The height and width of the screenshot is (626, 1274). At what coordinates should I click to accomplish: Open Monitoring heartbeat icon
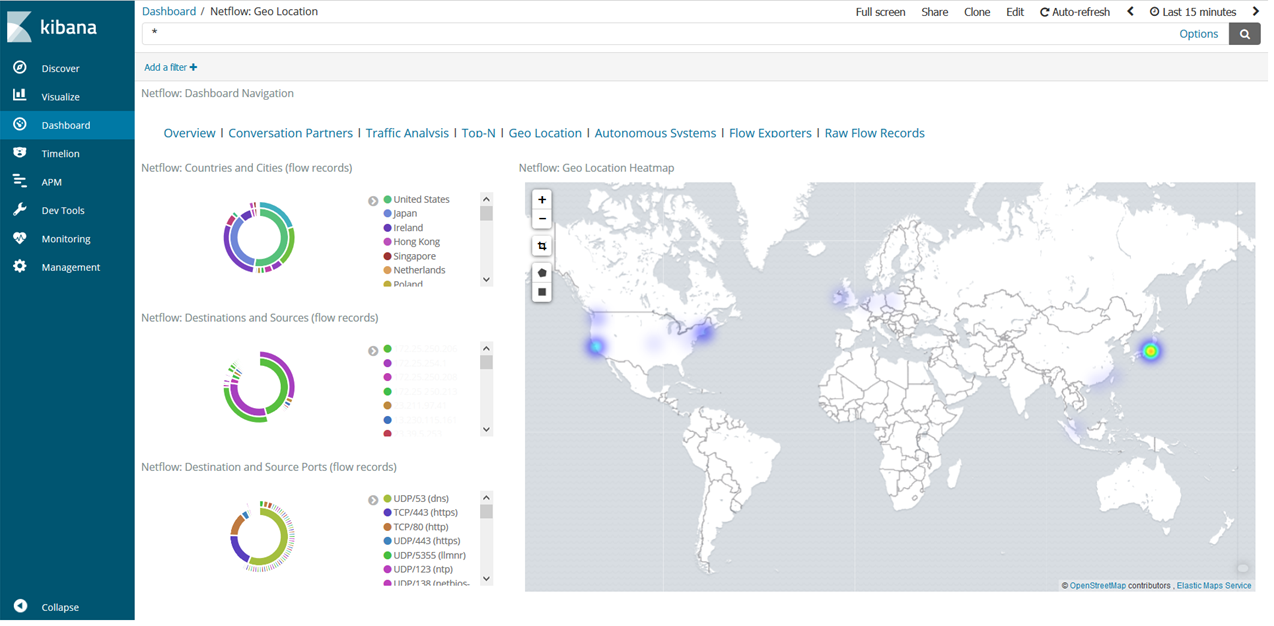[x=19, y=238]
